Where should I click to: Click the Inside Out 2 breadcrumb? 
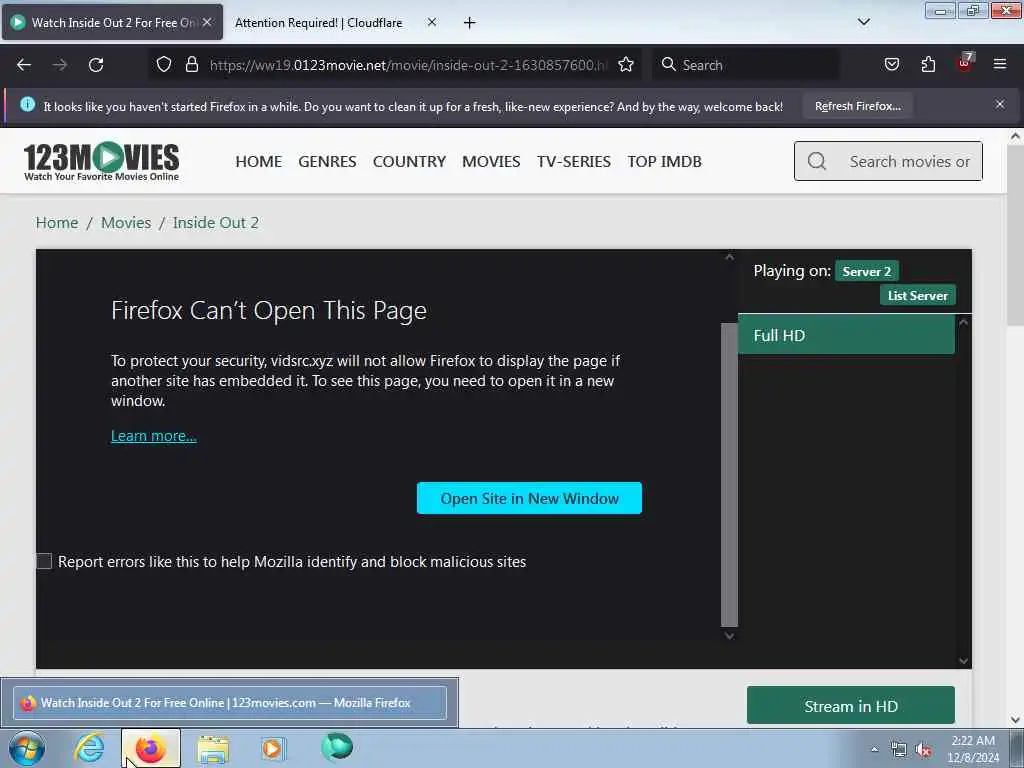(216, 223)
